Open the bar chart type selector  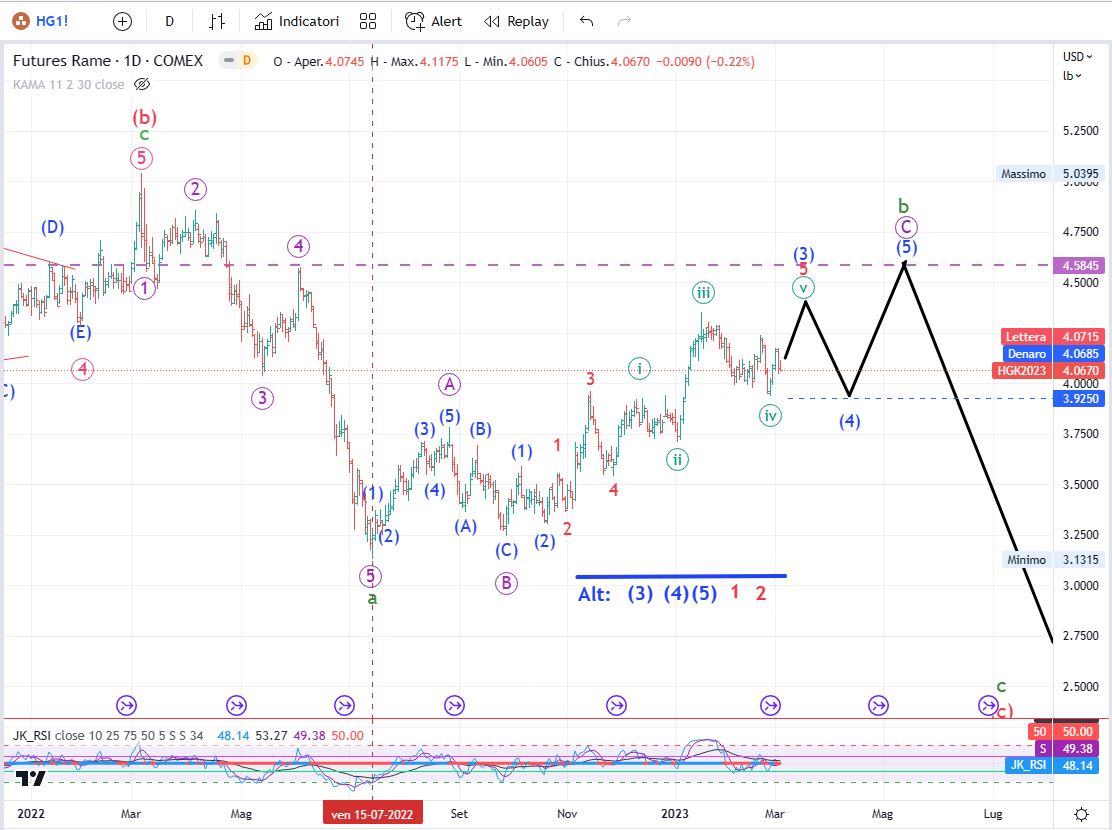[217, 21]
